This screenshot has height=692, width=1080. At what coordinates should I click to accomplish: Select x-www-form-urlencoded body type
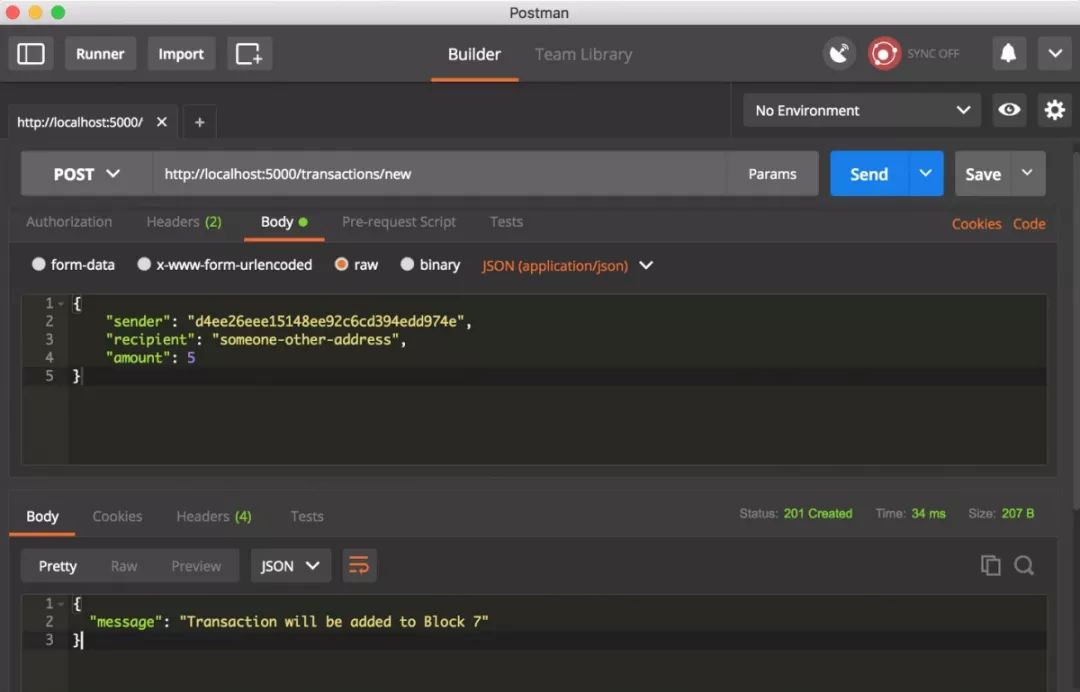point(144,264)
